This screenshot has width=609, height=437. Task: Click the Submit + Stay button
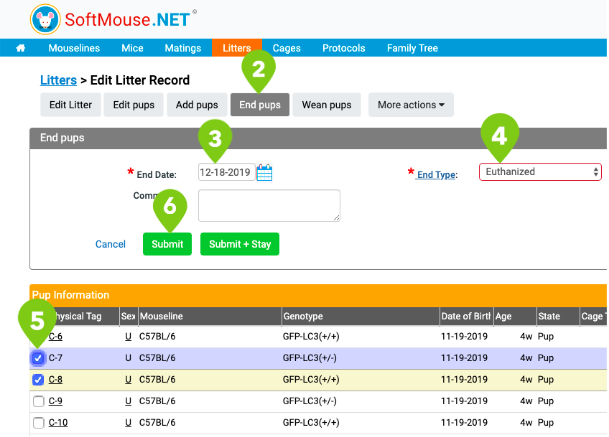(240, 244)
